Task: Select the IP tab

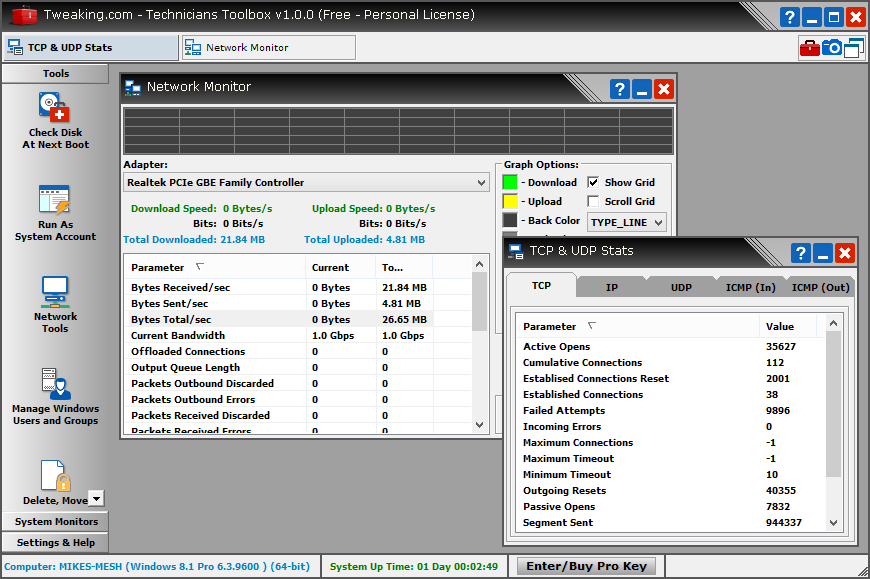Action: point(611,287)
